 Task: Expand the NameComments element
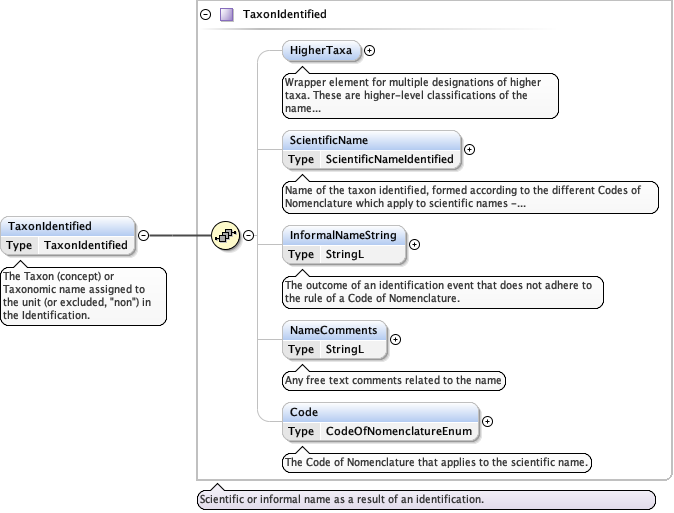pyautogui.click(x=395, y=339)
